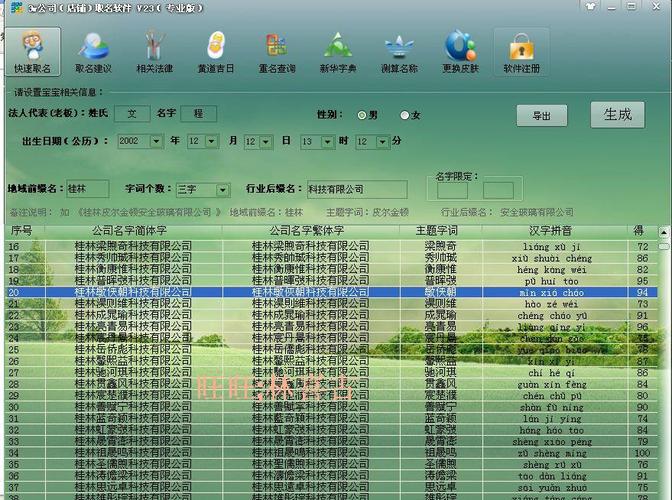Select row 31 桂林蓝奇颖科技有限公司
Screen dimensions: 672x500
point(331,419)
